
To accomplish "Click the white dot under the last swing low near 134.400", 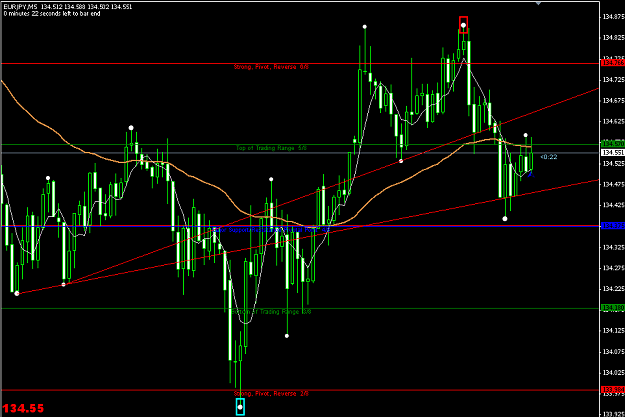I will tap(505, 219).
